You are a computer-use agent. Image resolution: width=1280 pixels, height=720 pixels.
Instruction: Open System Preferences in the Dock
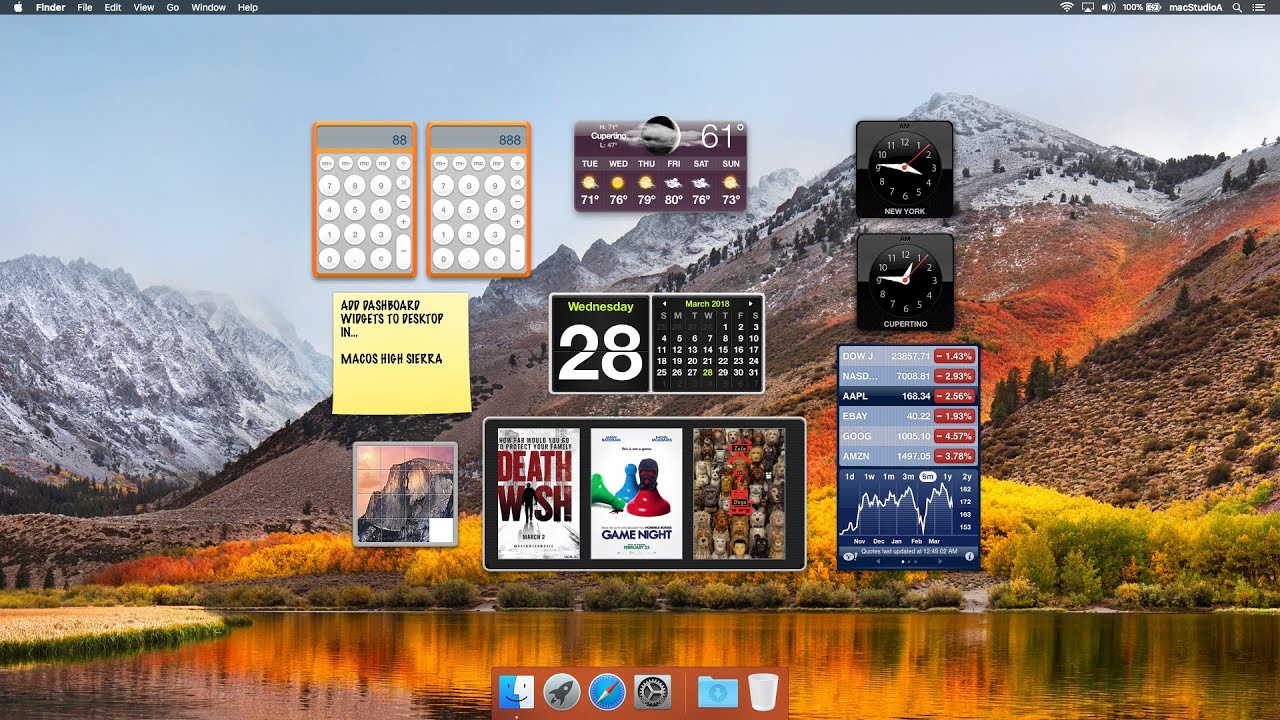(x=653, y=691)
